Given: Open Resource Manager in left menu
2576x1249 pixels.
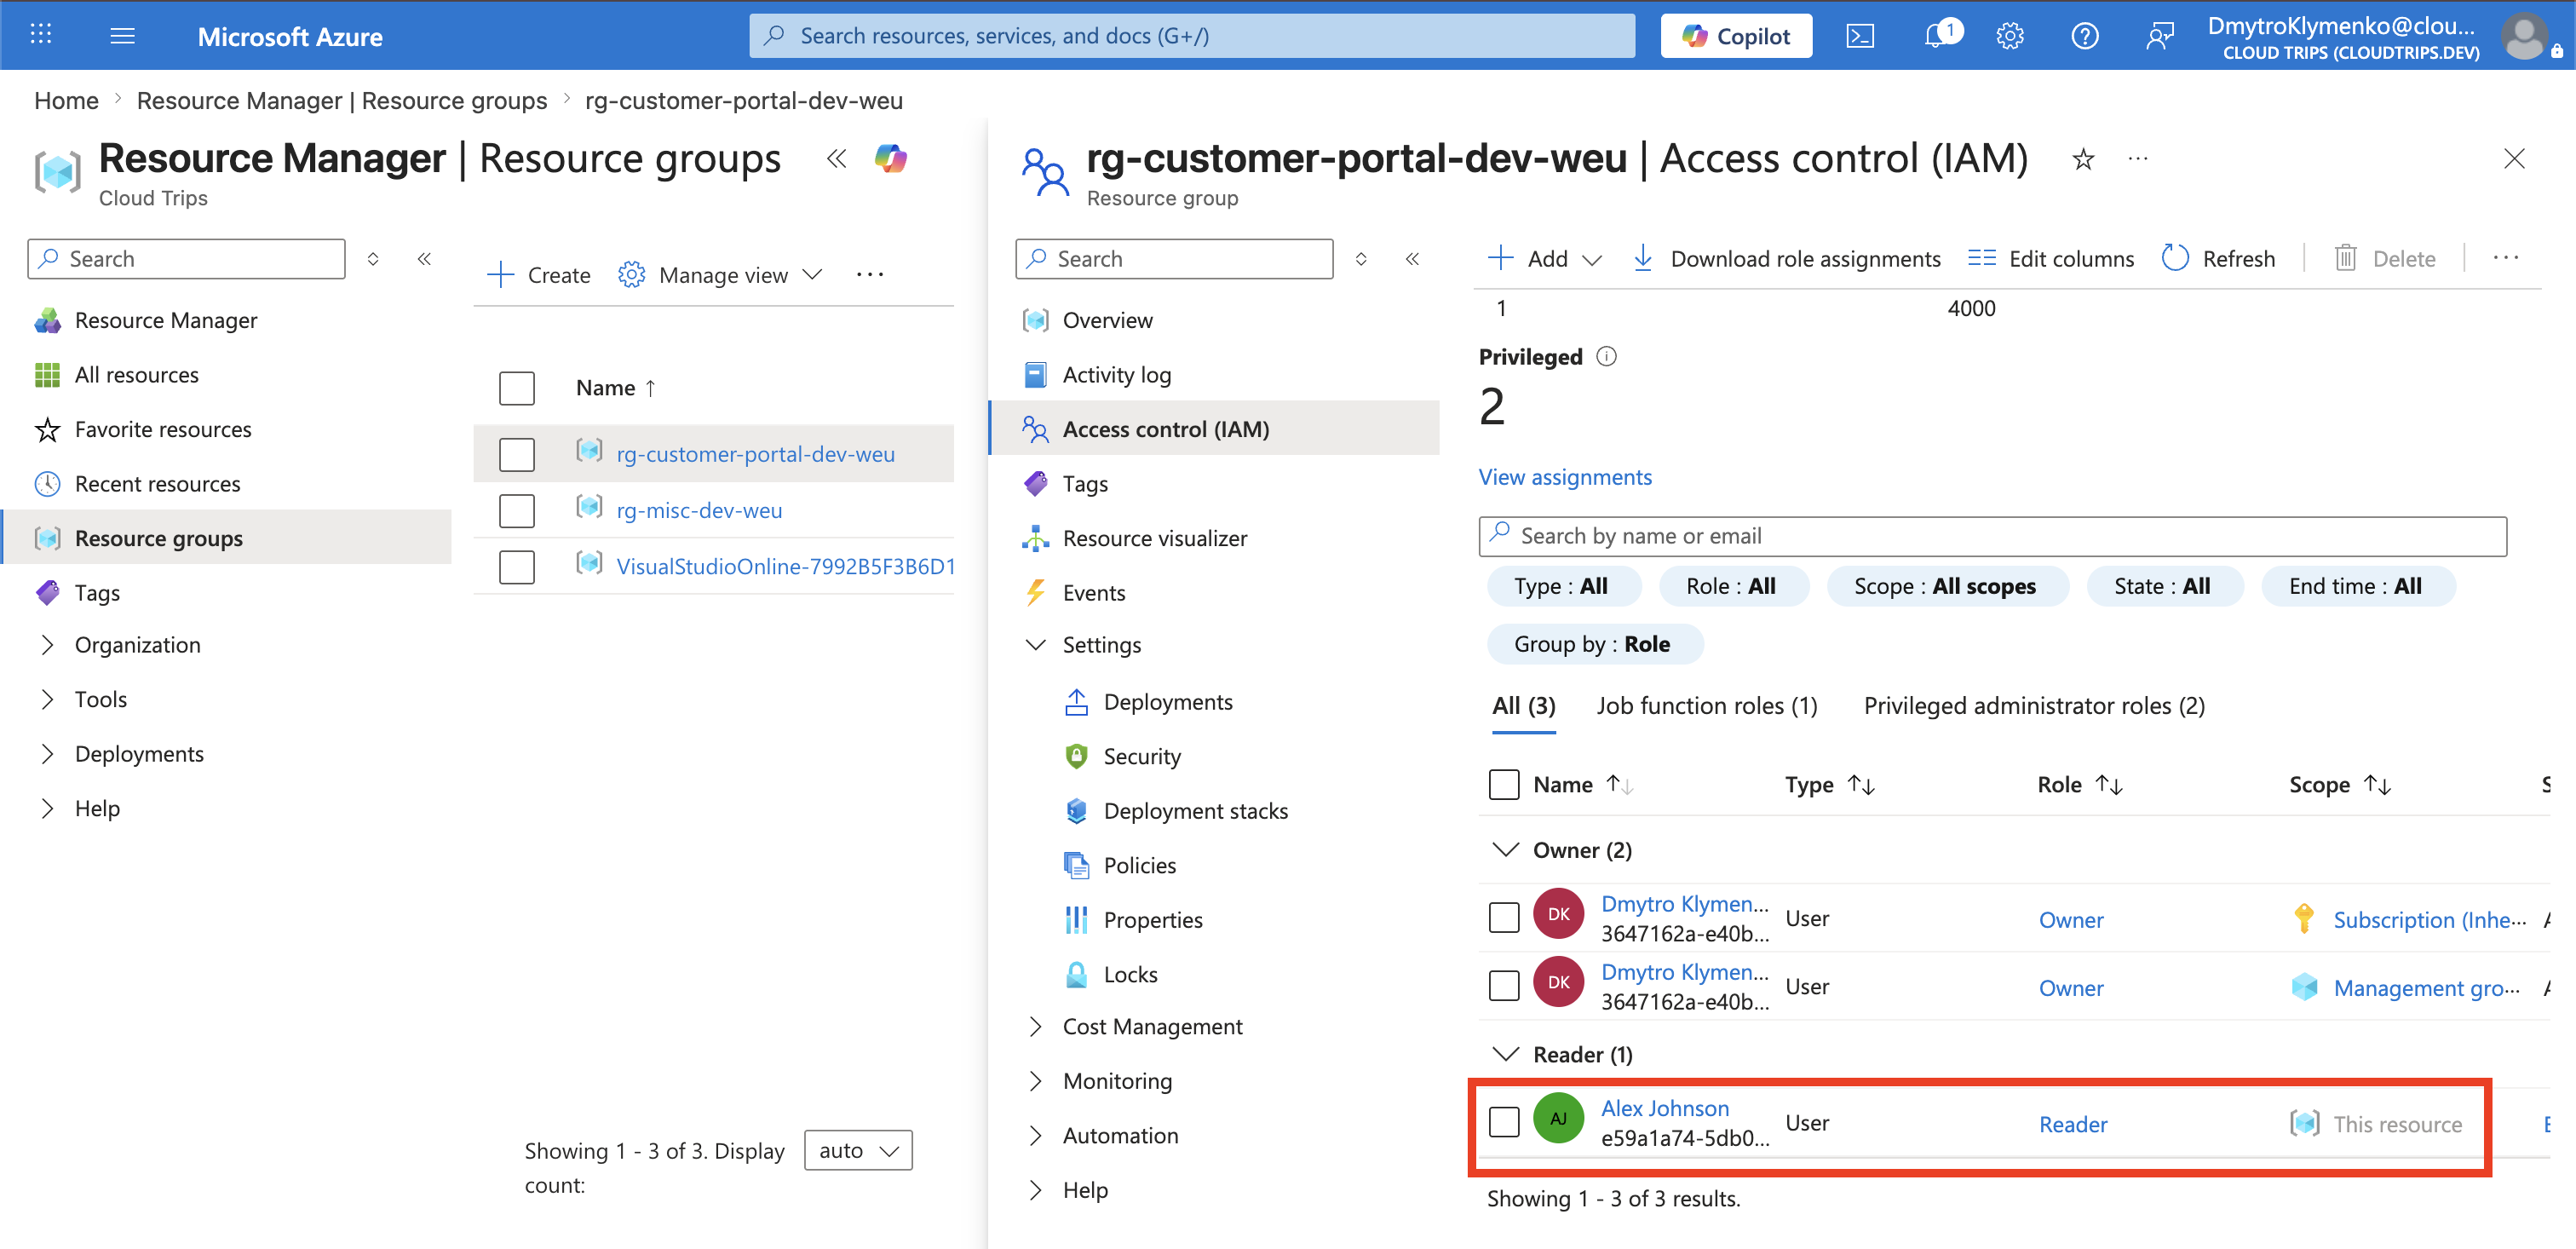Looking at the screenshot, I should [166, 320].
